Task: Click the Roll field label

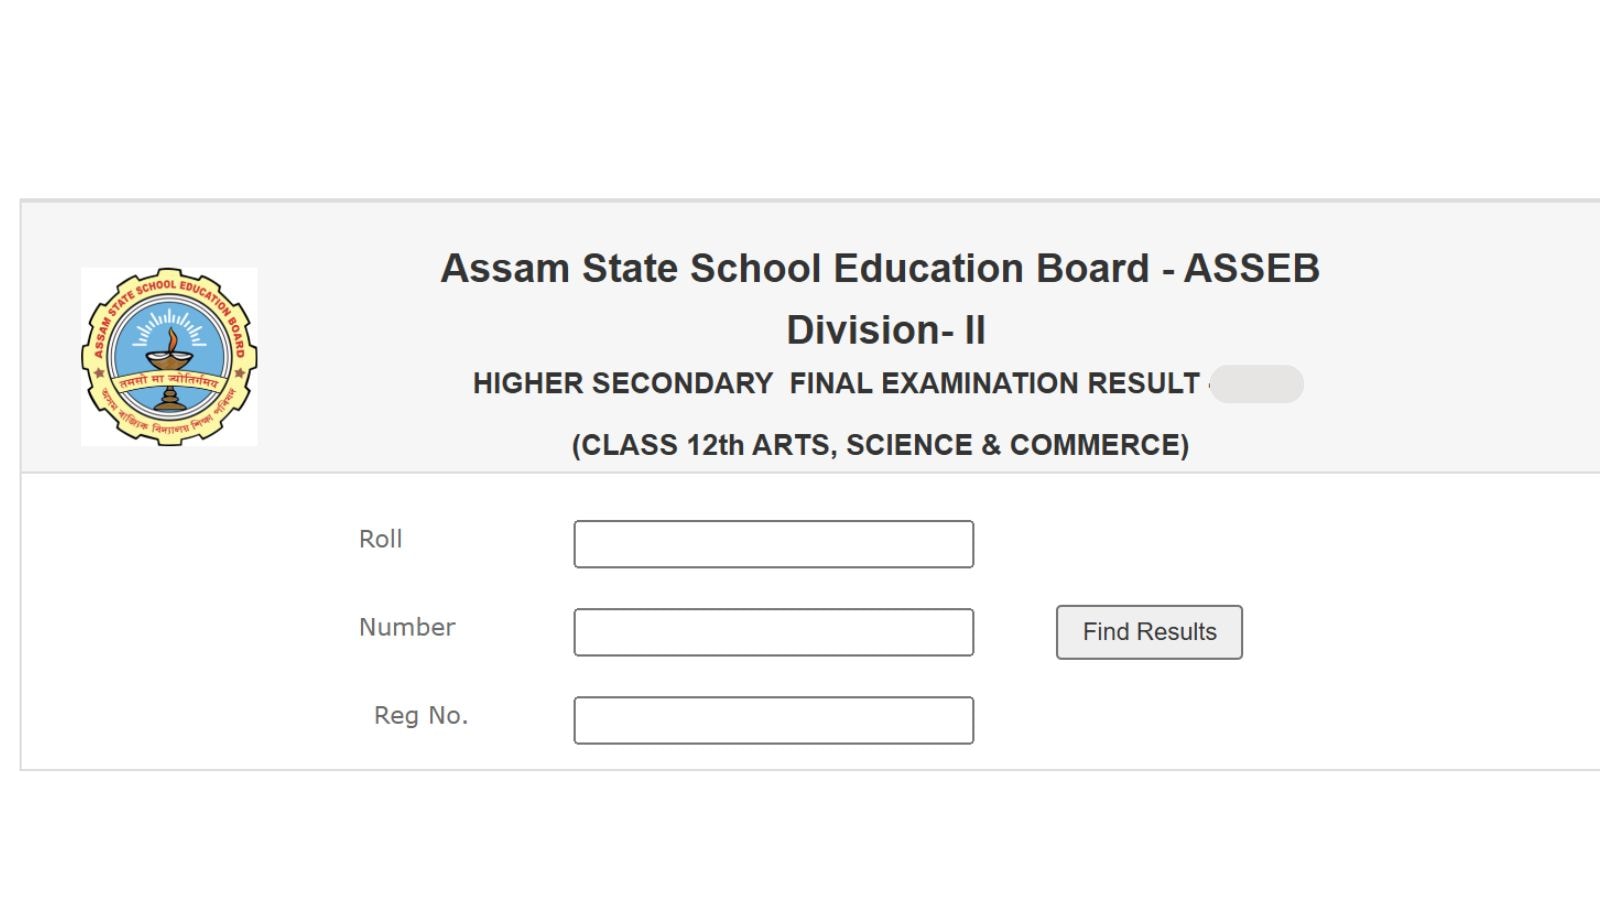Action: pyautogui.click(x=380, y=539)
